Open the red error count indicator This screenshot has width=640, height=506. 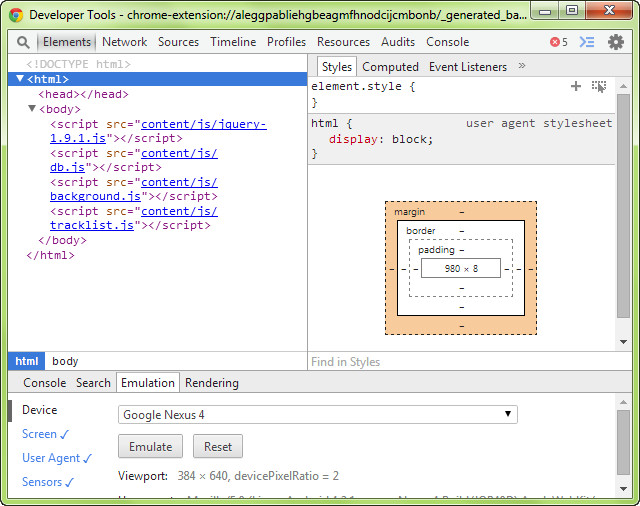coord(559,42)
